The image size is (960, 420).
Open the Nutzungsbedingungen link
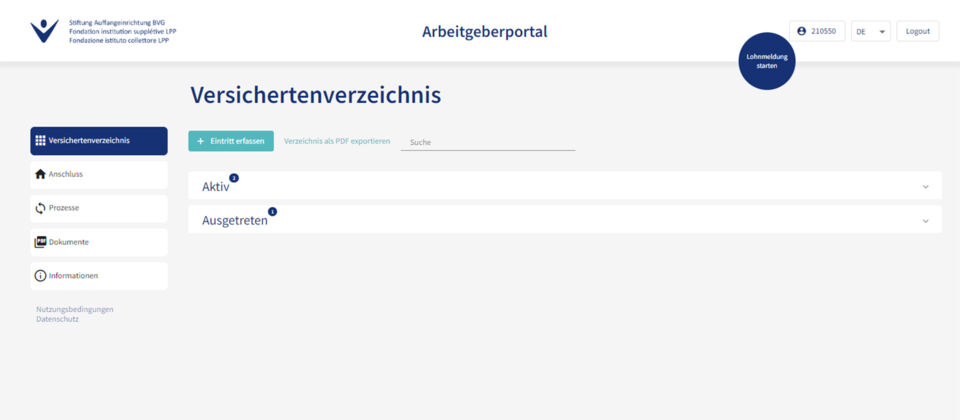(x=75, y=309)
